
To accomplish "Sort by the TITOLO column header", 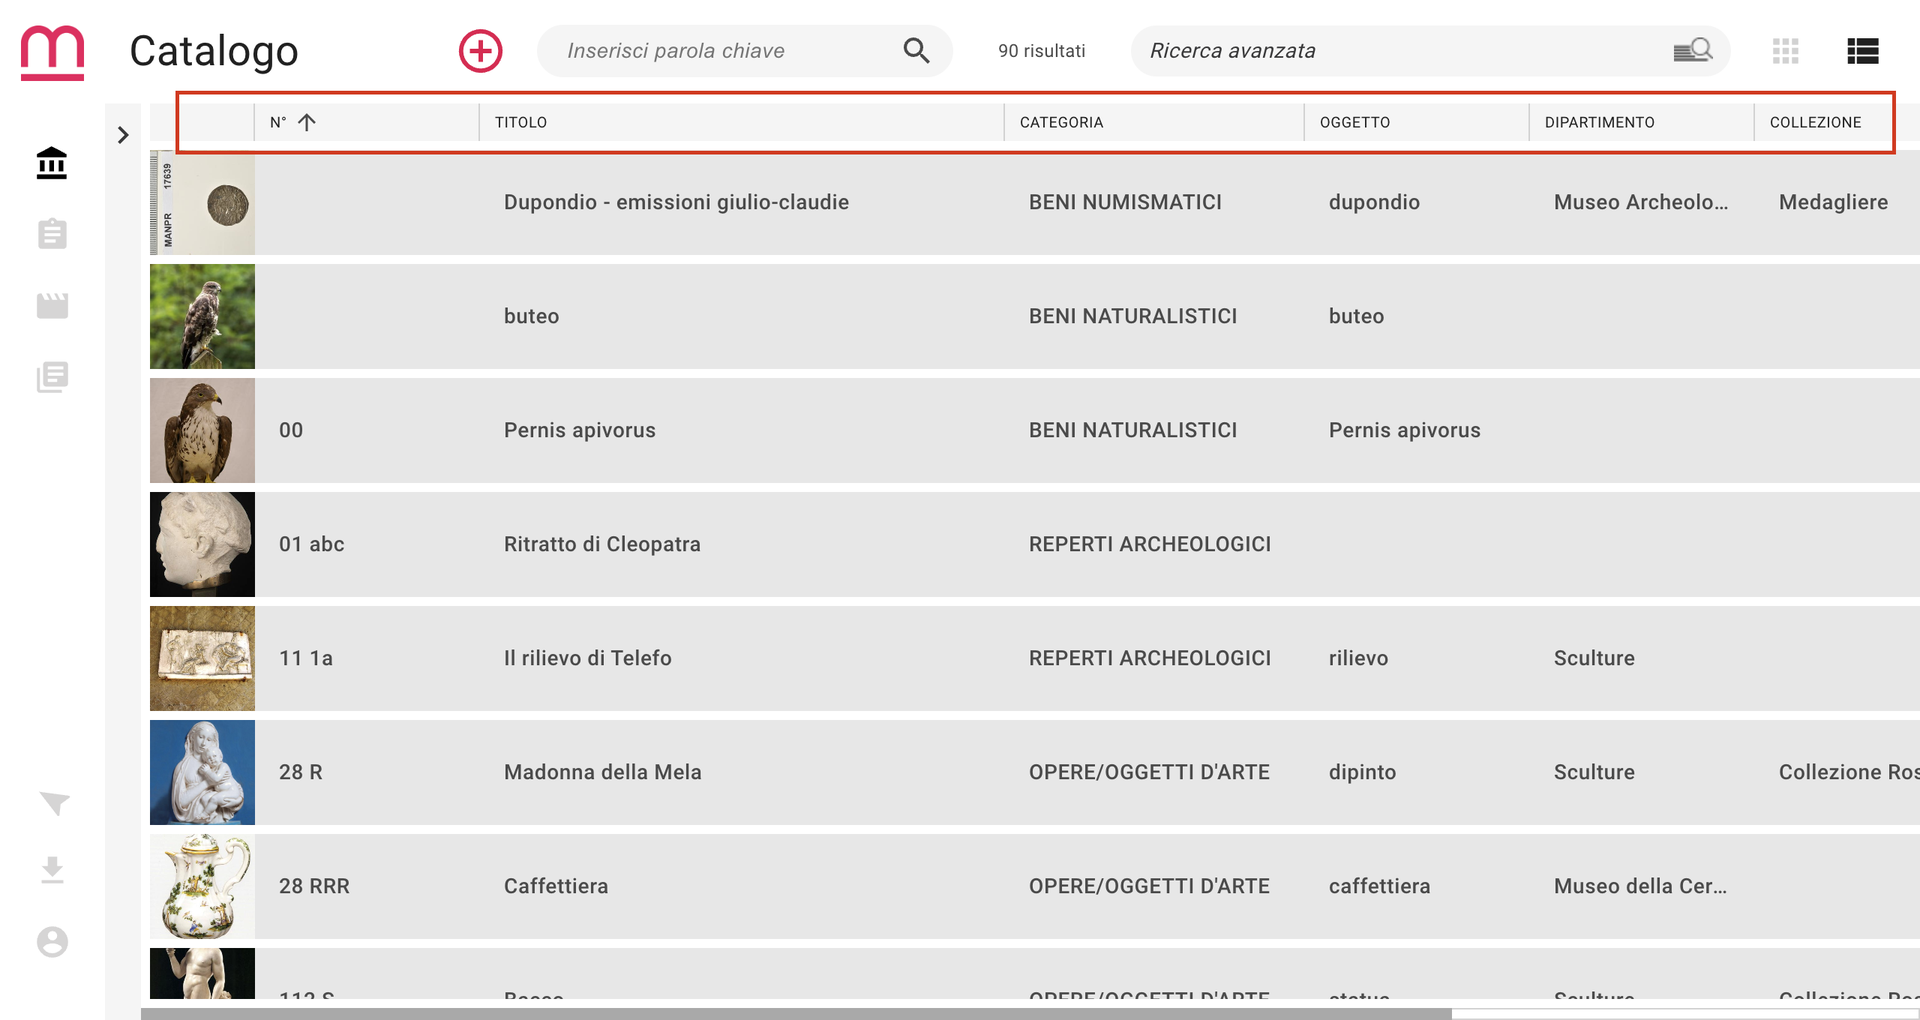I will click(x=521, y=122).
